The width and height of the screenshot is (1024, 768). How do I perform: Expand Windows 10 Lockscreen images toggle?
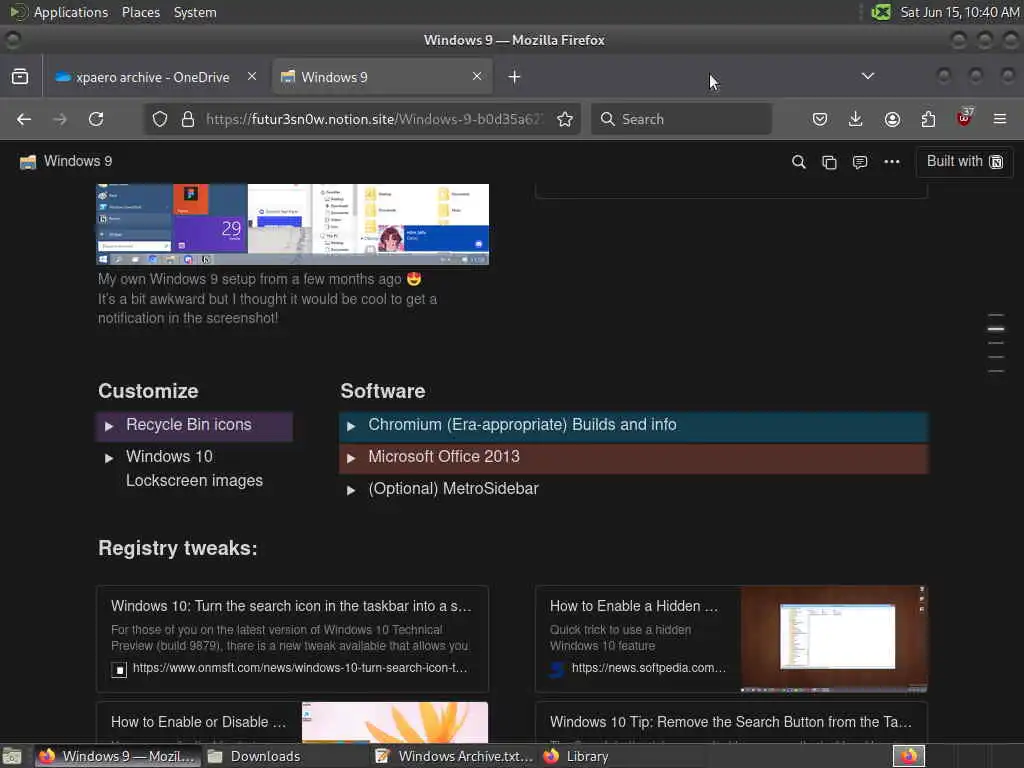(x=109, y=458)
